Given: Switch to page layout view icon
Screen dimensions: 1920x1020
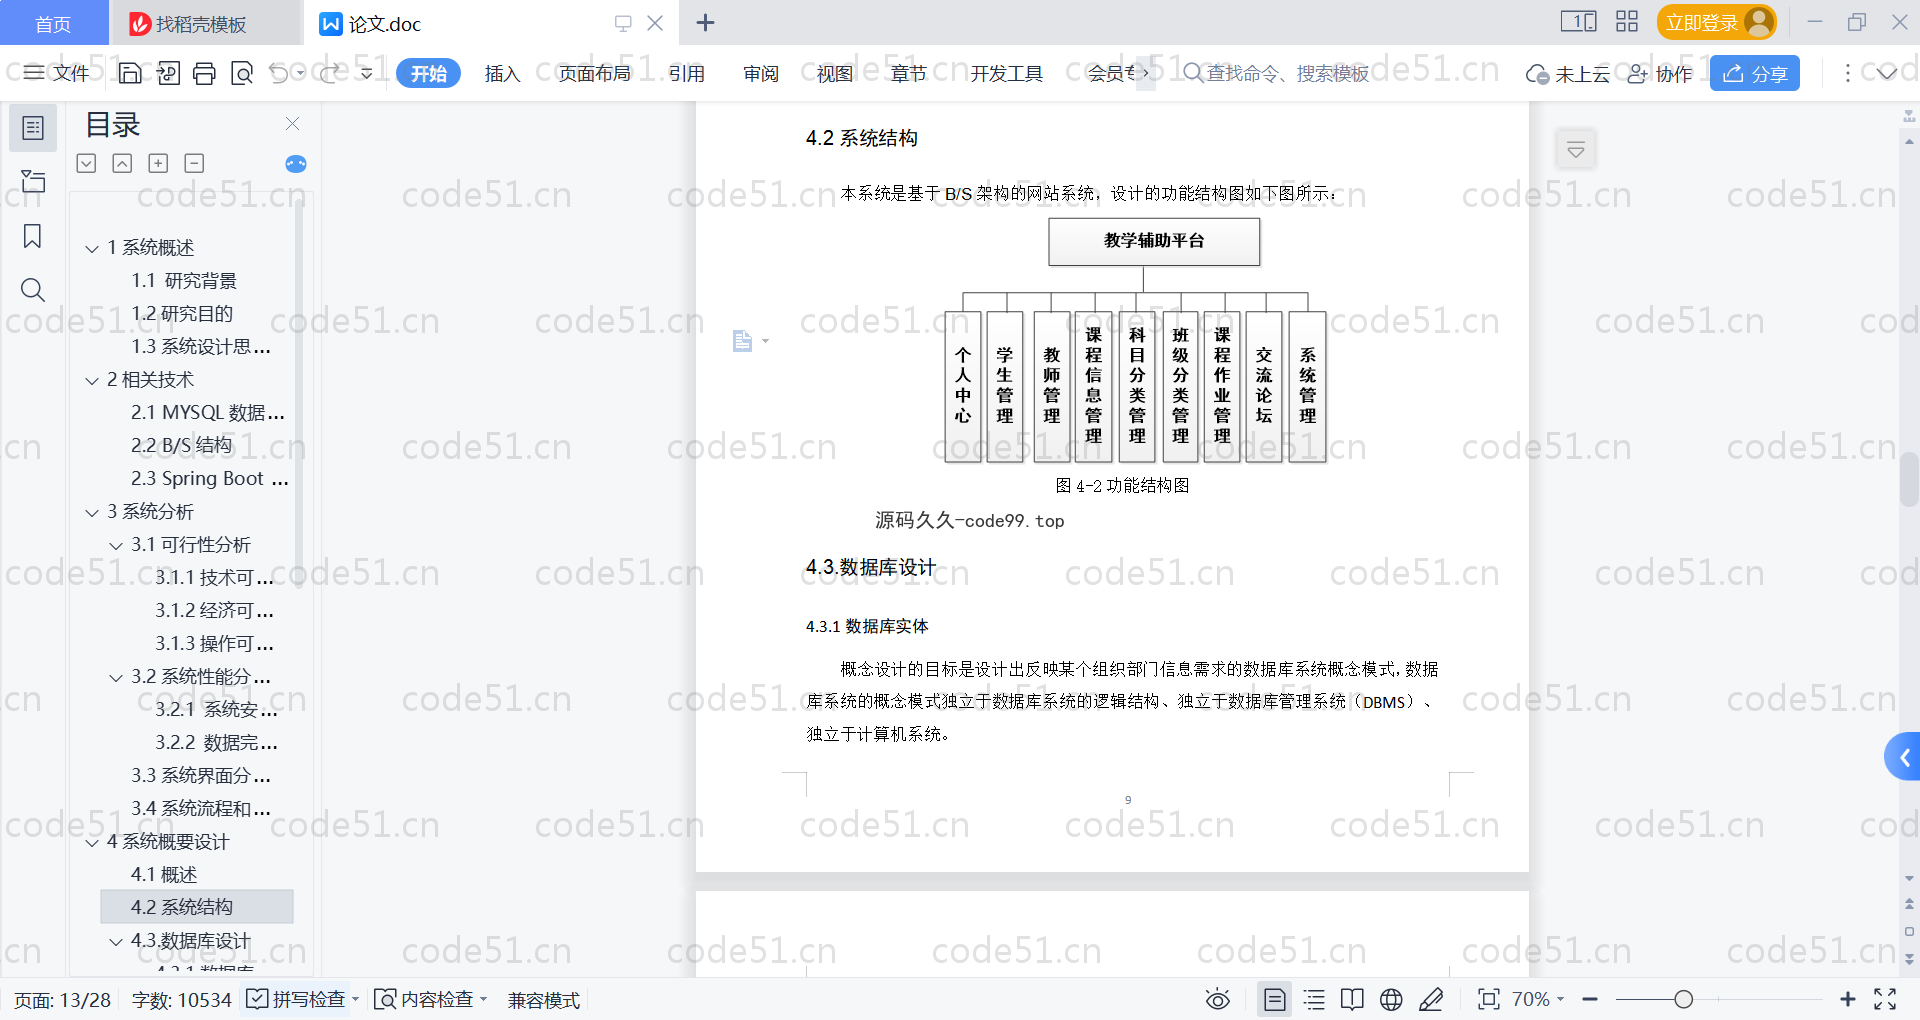Looking at the screenshot, I should coord(1275,999).
